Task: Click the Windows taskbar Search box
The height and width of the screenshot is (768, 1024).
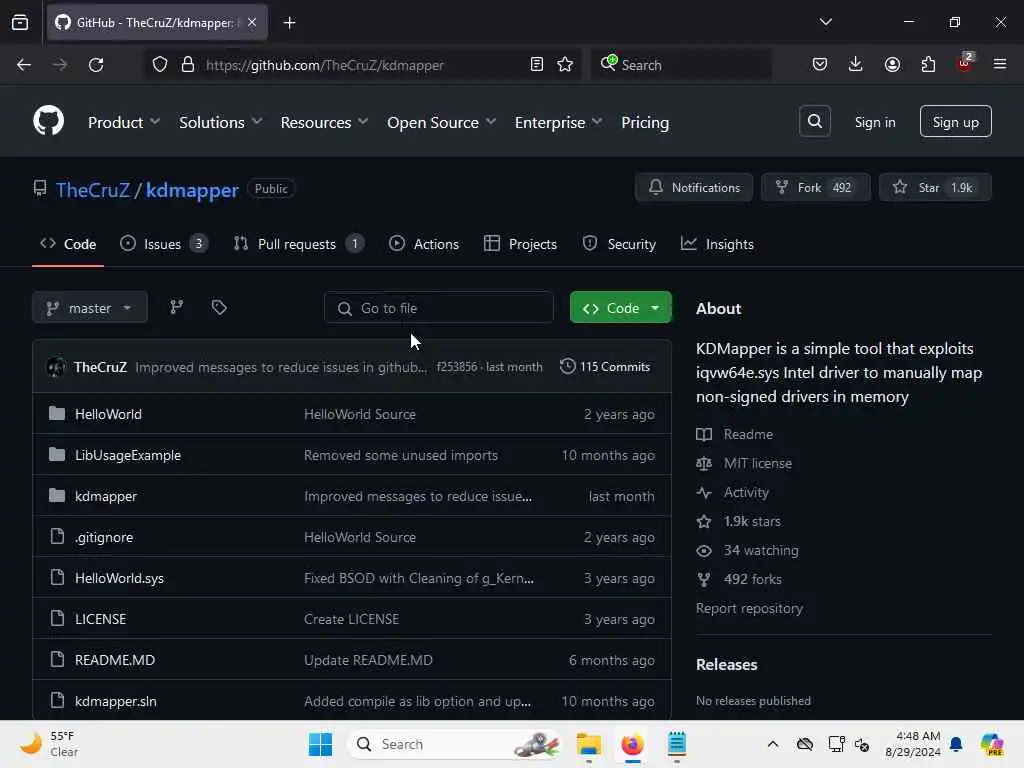Action: coord(455,744)
